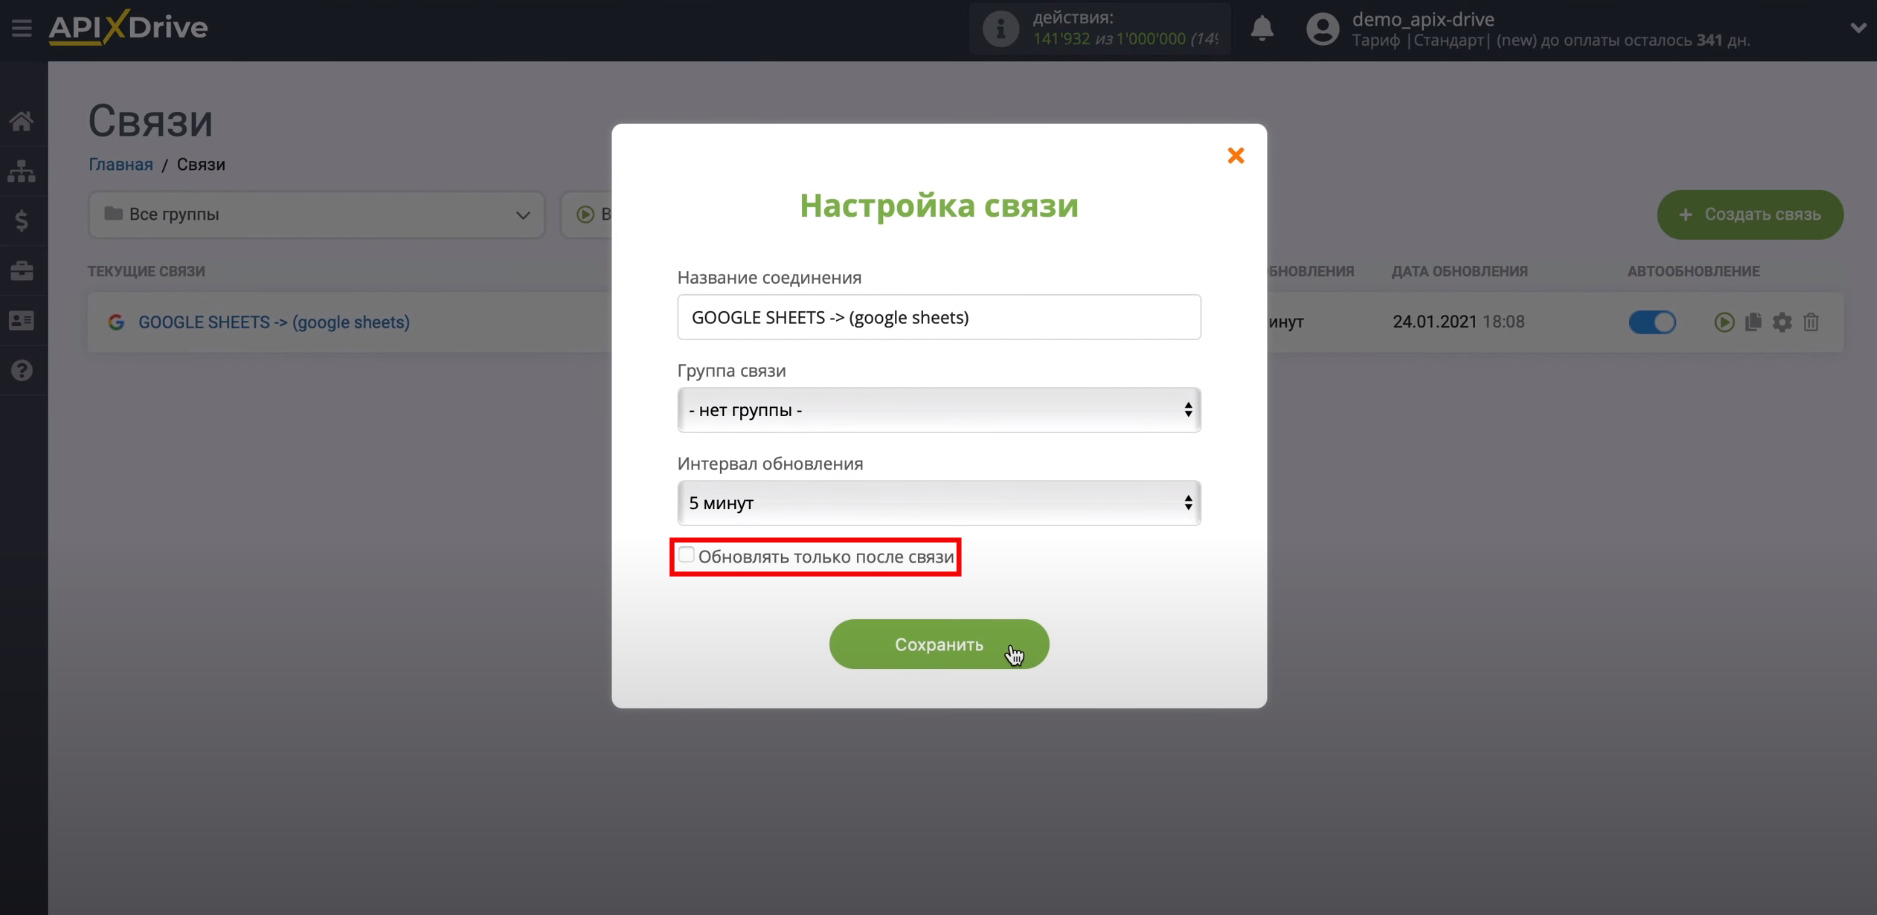Open the connection group dropdown
This screenshot has width=1877, height=915.
(x=939, y=410)
